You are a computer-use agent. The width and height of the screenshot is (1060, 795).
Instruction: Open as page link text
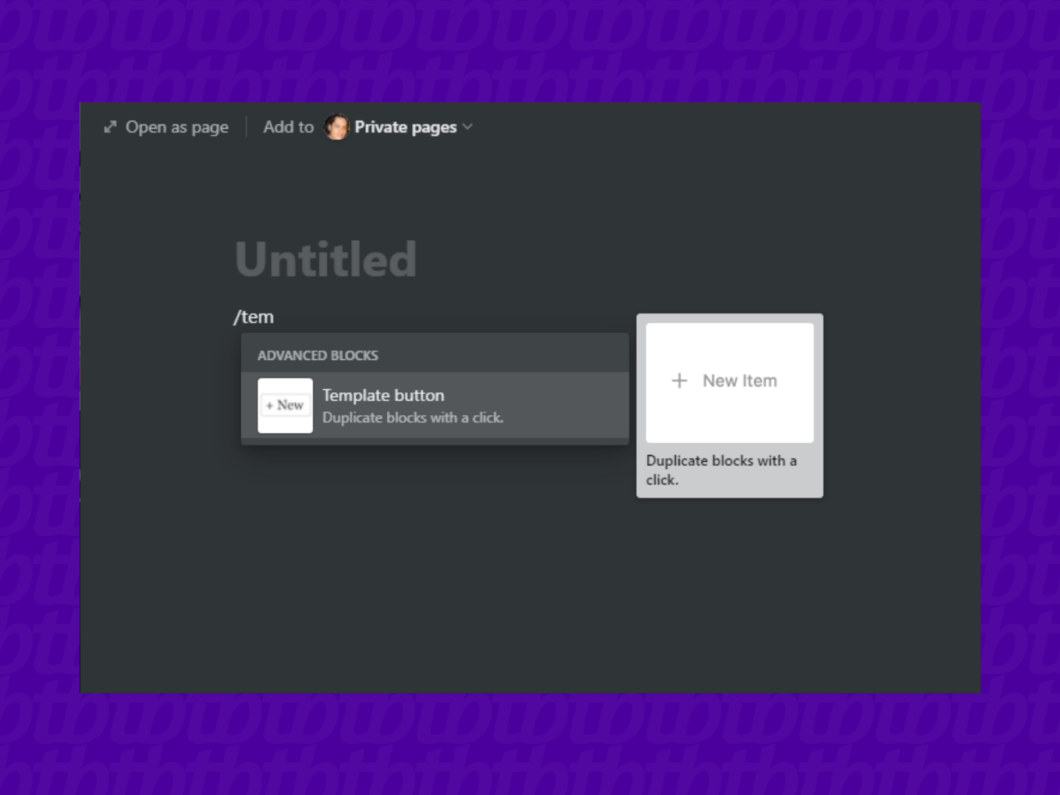coord(177,127)
